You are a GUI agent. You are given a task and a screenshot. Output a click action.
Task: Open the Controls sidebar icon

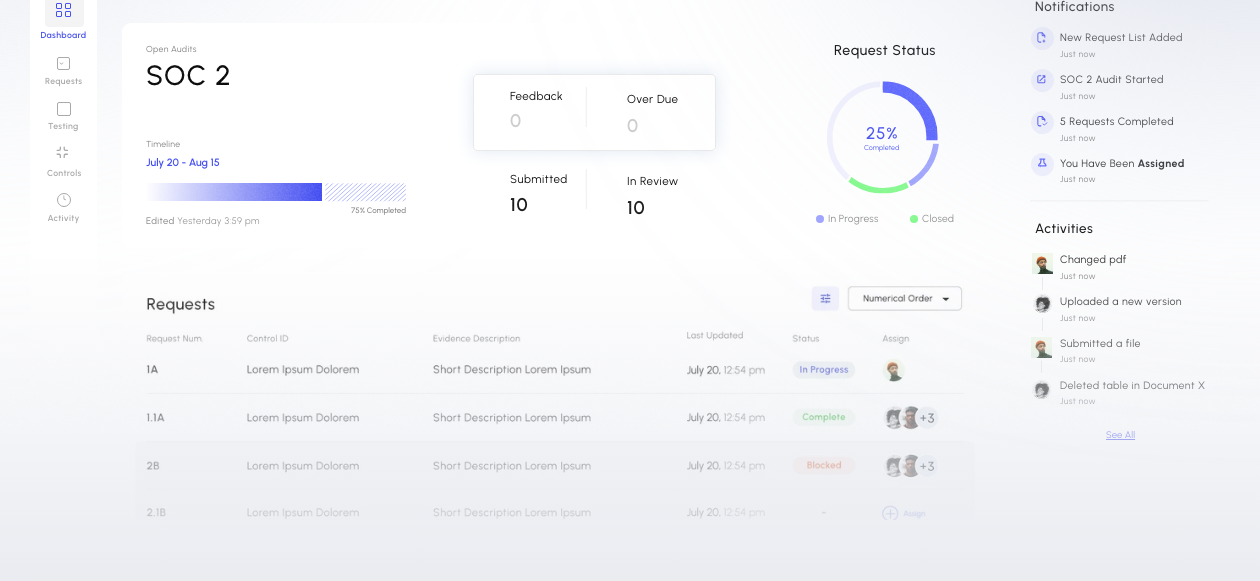pos(63,153)
